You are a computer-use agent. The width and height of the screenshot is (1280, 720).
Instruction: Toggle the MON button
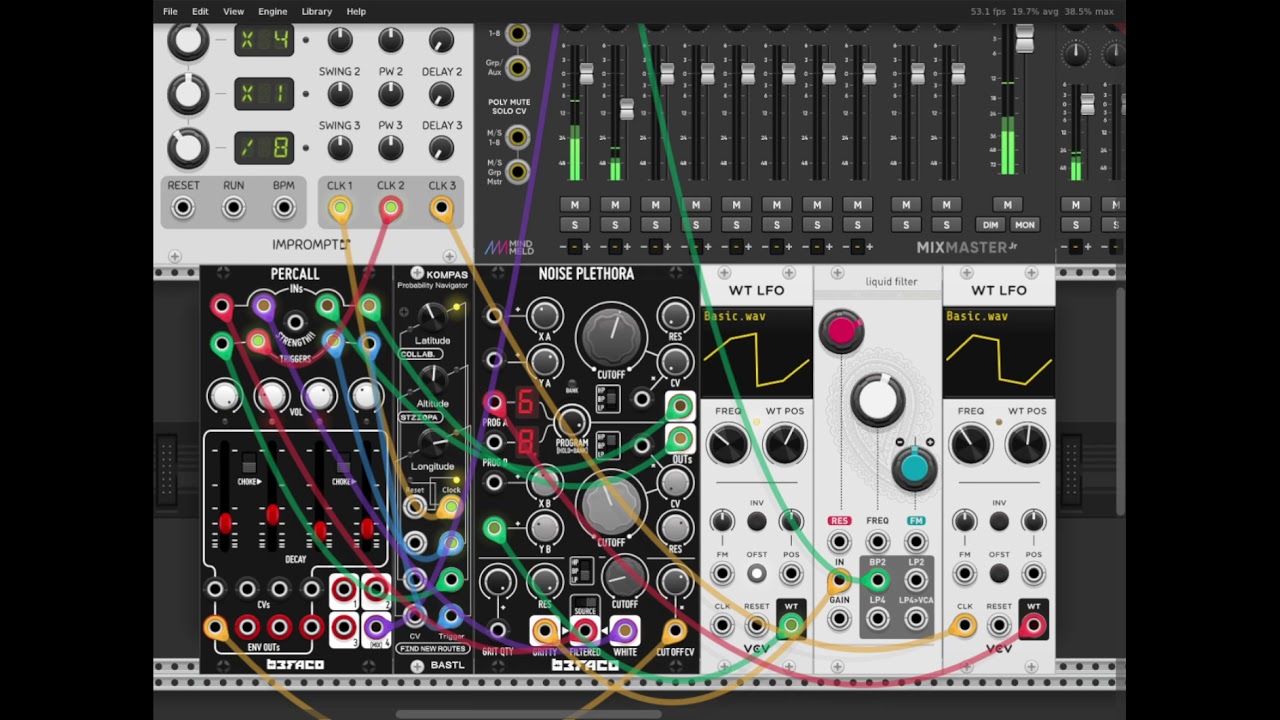coord(1024,225)
